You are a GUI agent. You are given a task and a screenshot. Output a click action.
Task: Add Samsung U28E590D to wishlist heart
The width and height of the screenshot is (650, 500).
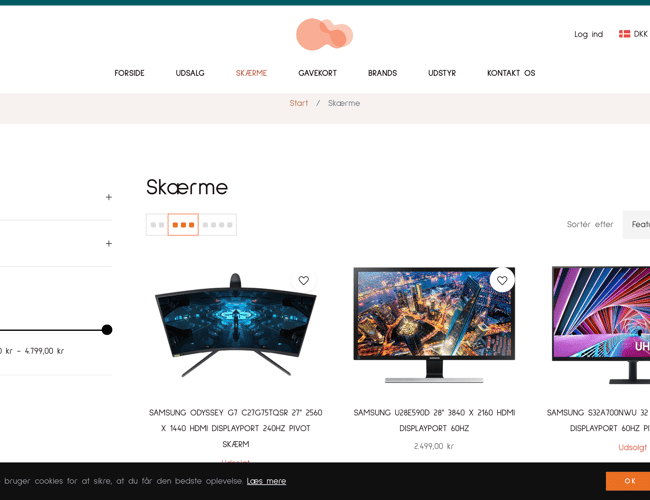pyautogui.click(x=502, y=281)
